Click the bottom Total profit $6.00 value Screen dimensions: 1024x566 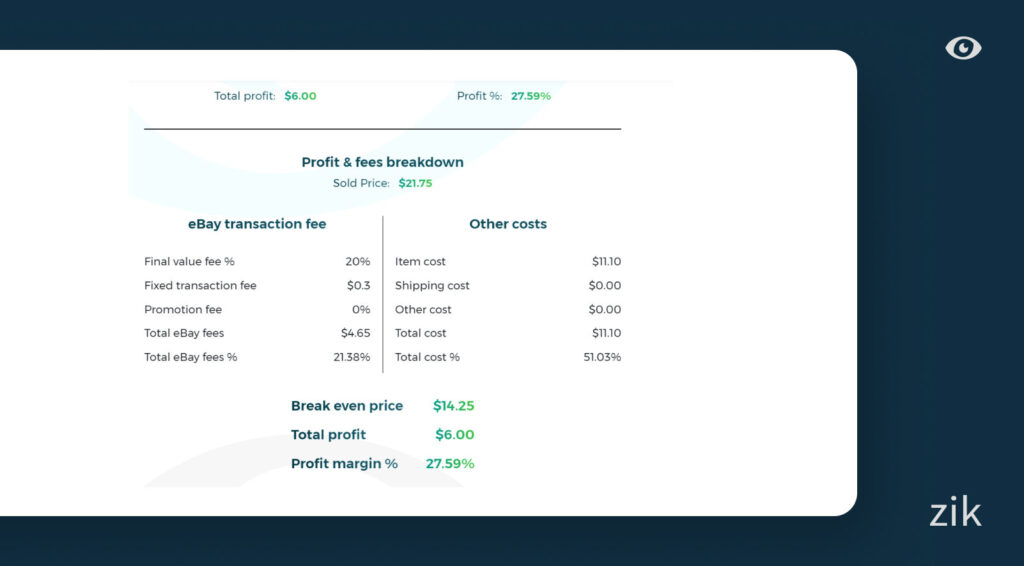tap(454, 435)
